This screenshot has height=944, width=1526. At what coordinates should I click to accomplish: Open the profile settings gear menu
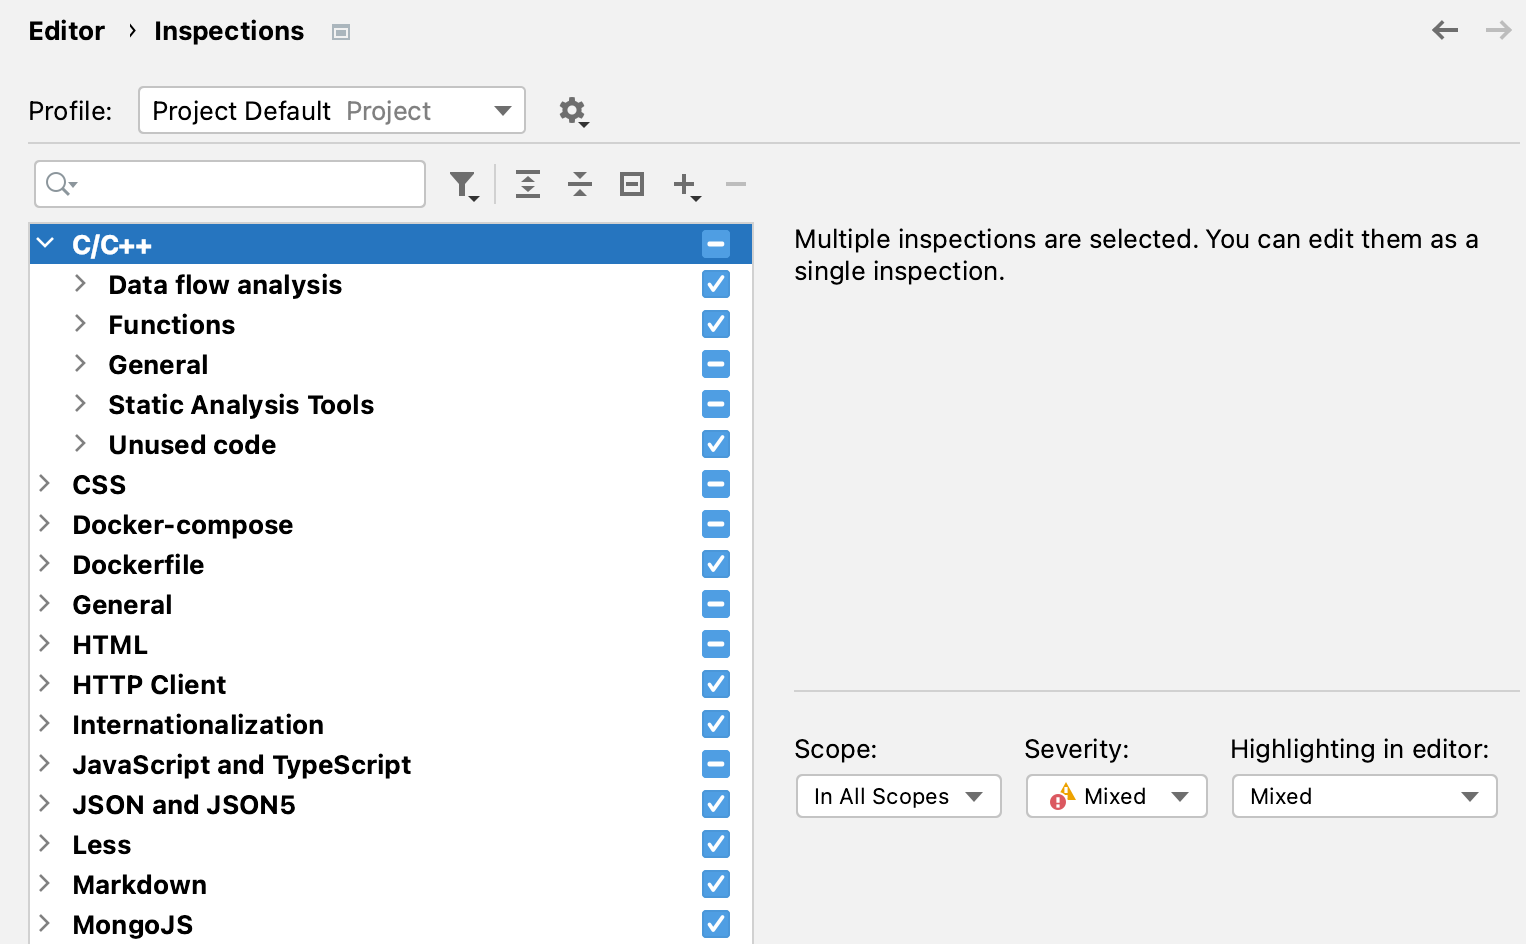[x=571, y=111]
